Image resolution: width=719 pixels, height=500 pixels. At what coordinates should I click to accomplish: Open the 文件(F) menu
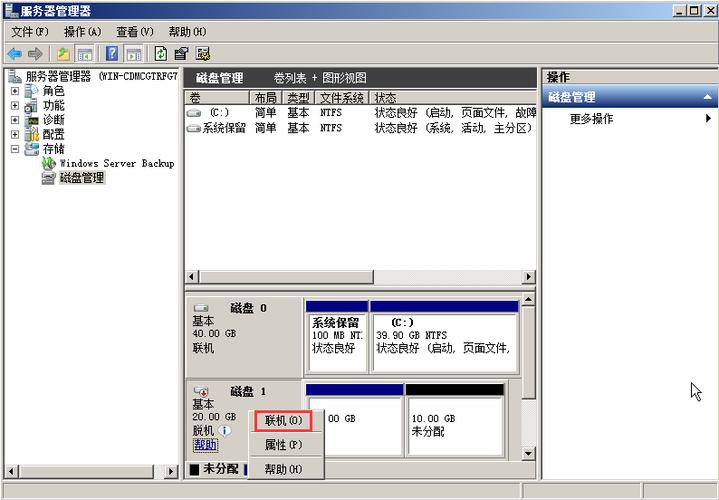30,32
